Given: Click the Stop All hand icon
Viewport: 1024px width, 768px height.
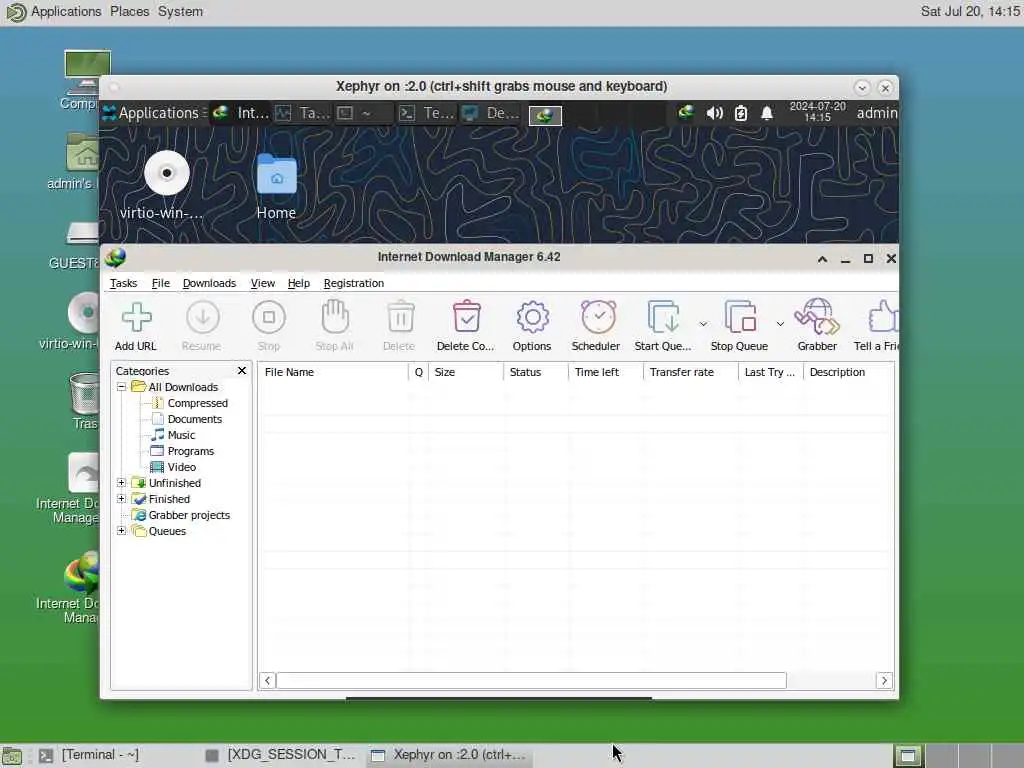Looking at the screenshot, I should [x=335, y=317].
